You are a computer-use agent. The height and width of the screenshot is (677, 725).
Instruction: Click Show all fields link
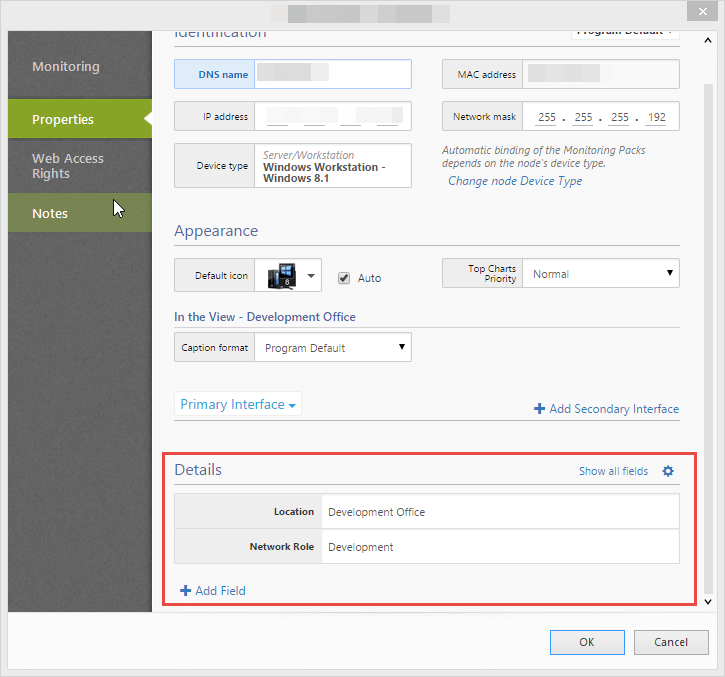pyautogui.click(x=614, y=471)
